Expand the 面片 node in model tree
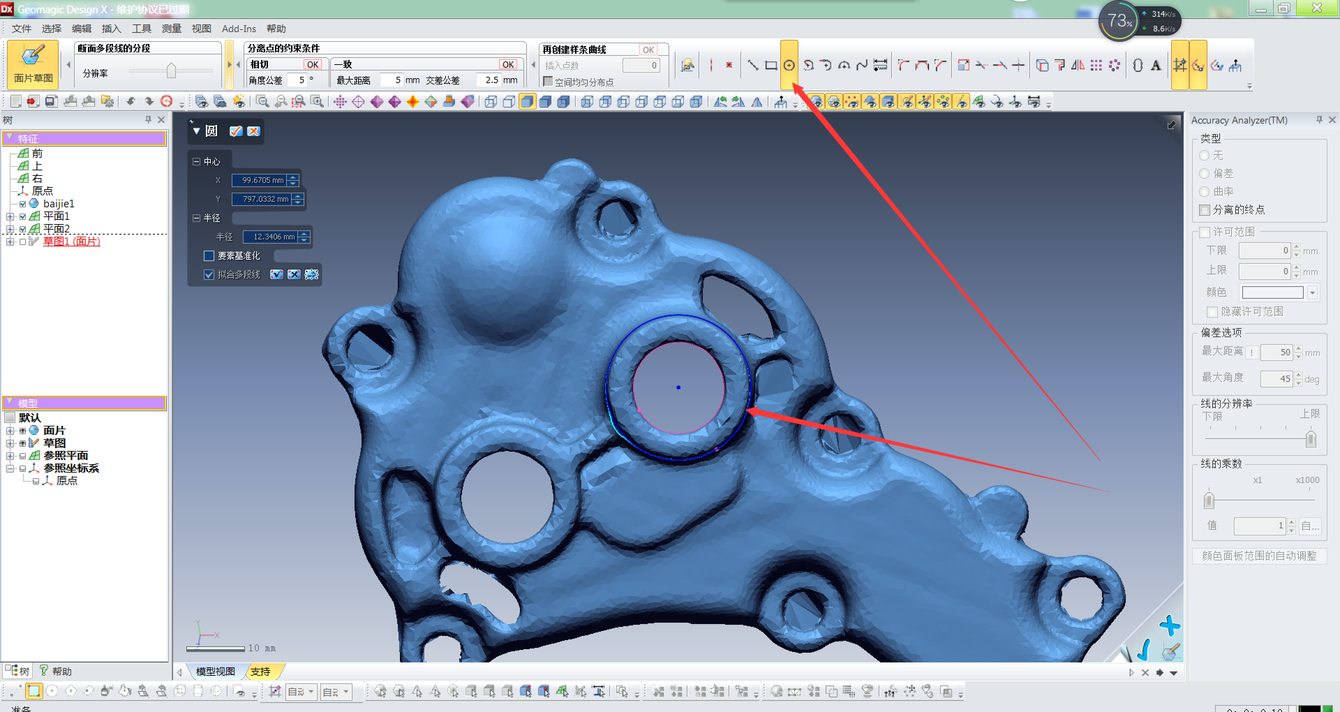The width and height of the screenshot is (1340, 712). 10,430
